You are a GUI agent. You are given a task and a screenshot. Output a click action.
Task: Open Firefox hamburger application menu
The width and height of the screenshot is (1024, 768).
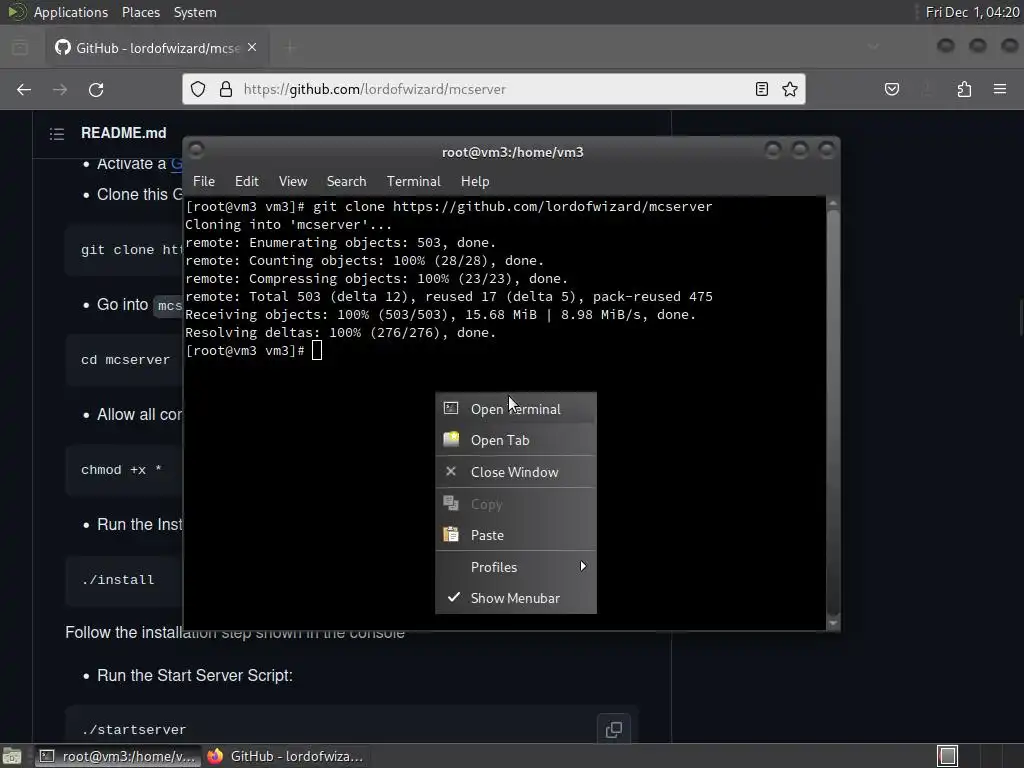tap(1000, 89)
